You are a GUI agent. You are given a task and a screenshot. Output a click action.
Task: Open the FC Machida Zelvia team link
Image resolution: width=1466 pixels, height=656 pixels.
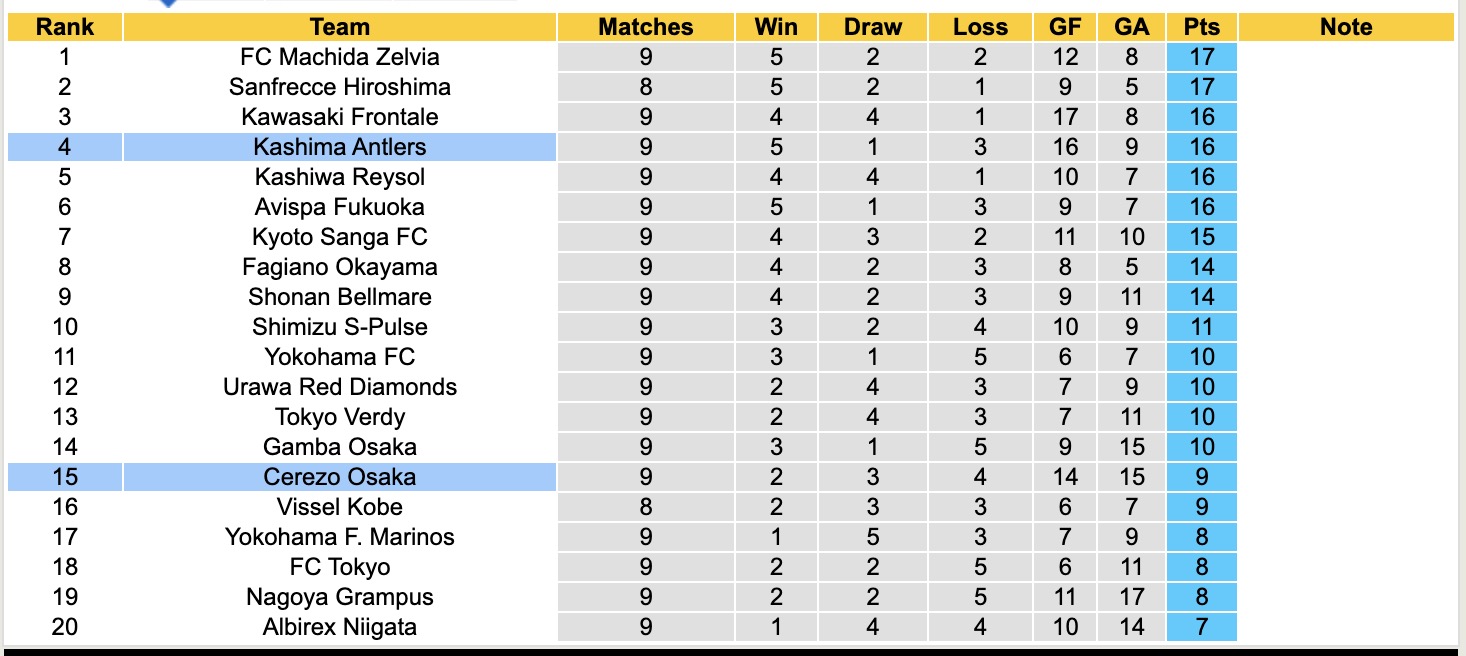(x=339, y=57)
